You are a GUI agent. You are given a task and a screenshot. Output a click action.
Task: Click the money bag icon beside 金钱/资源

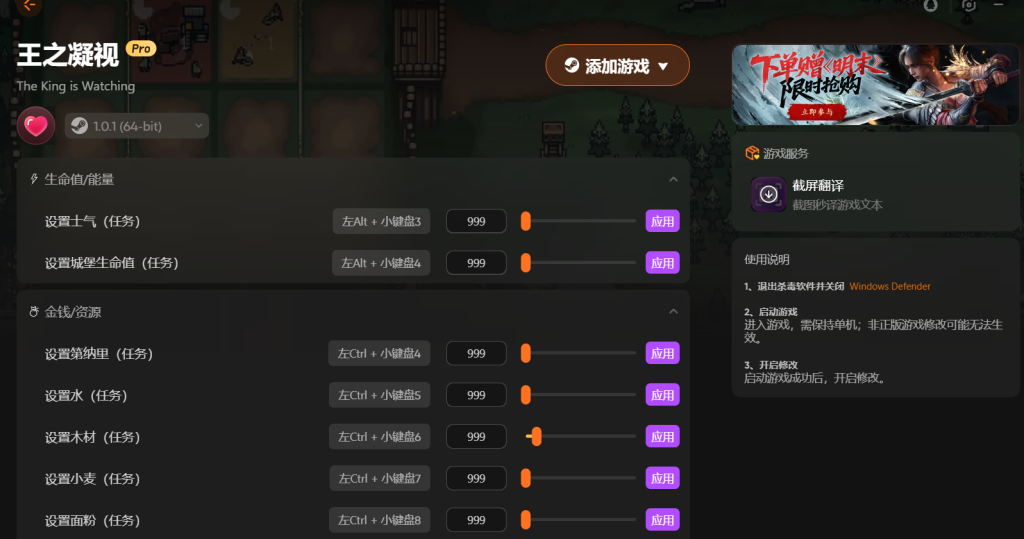click(34, 312)
